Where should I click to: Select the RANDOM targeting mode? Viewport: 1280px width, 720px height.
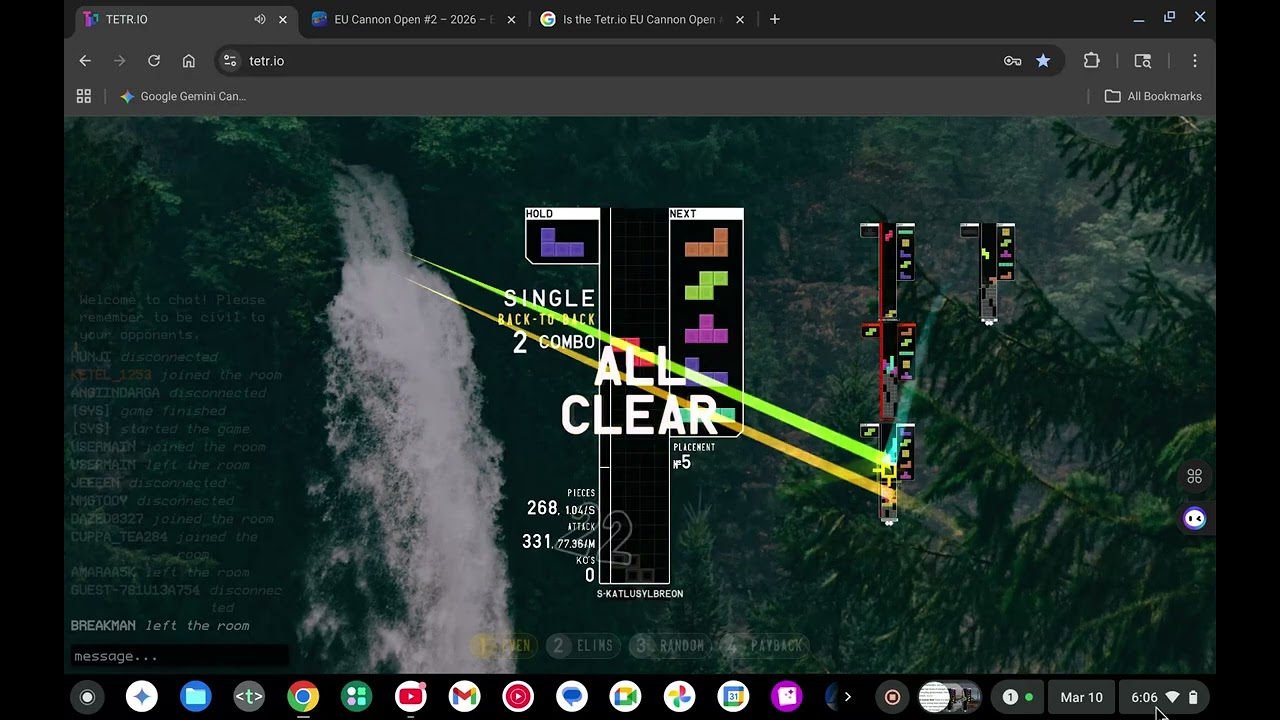670,646
